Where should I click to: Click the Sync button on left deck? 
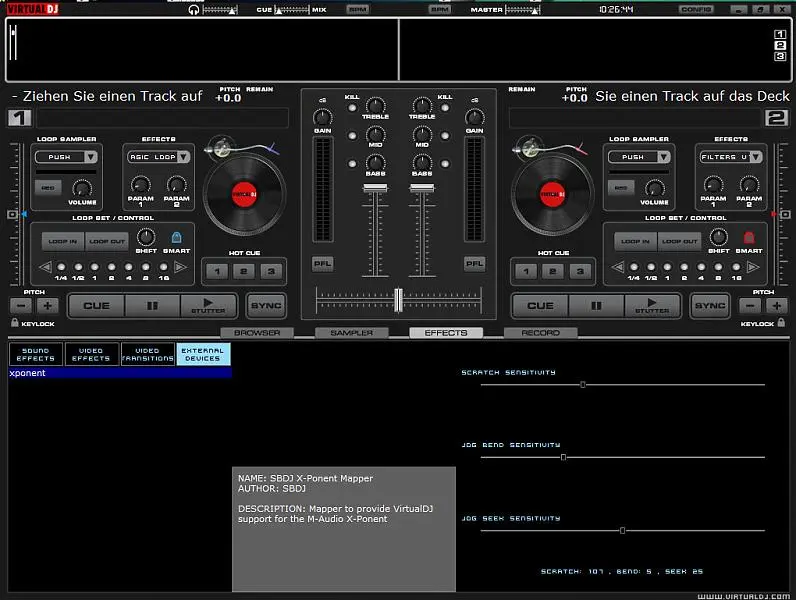(265, 305)
